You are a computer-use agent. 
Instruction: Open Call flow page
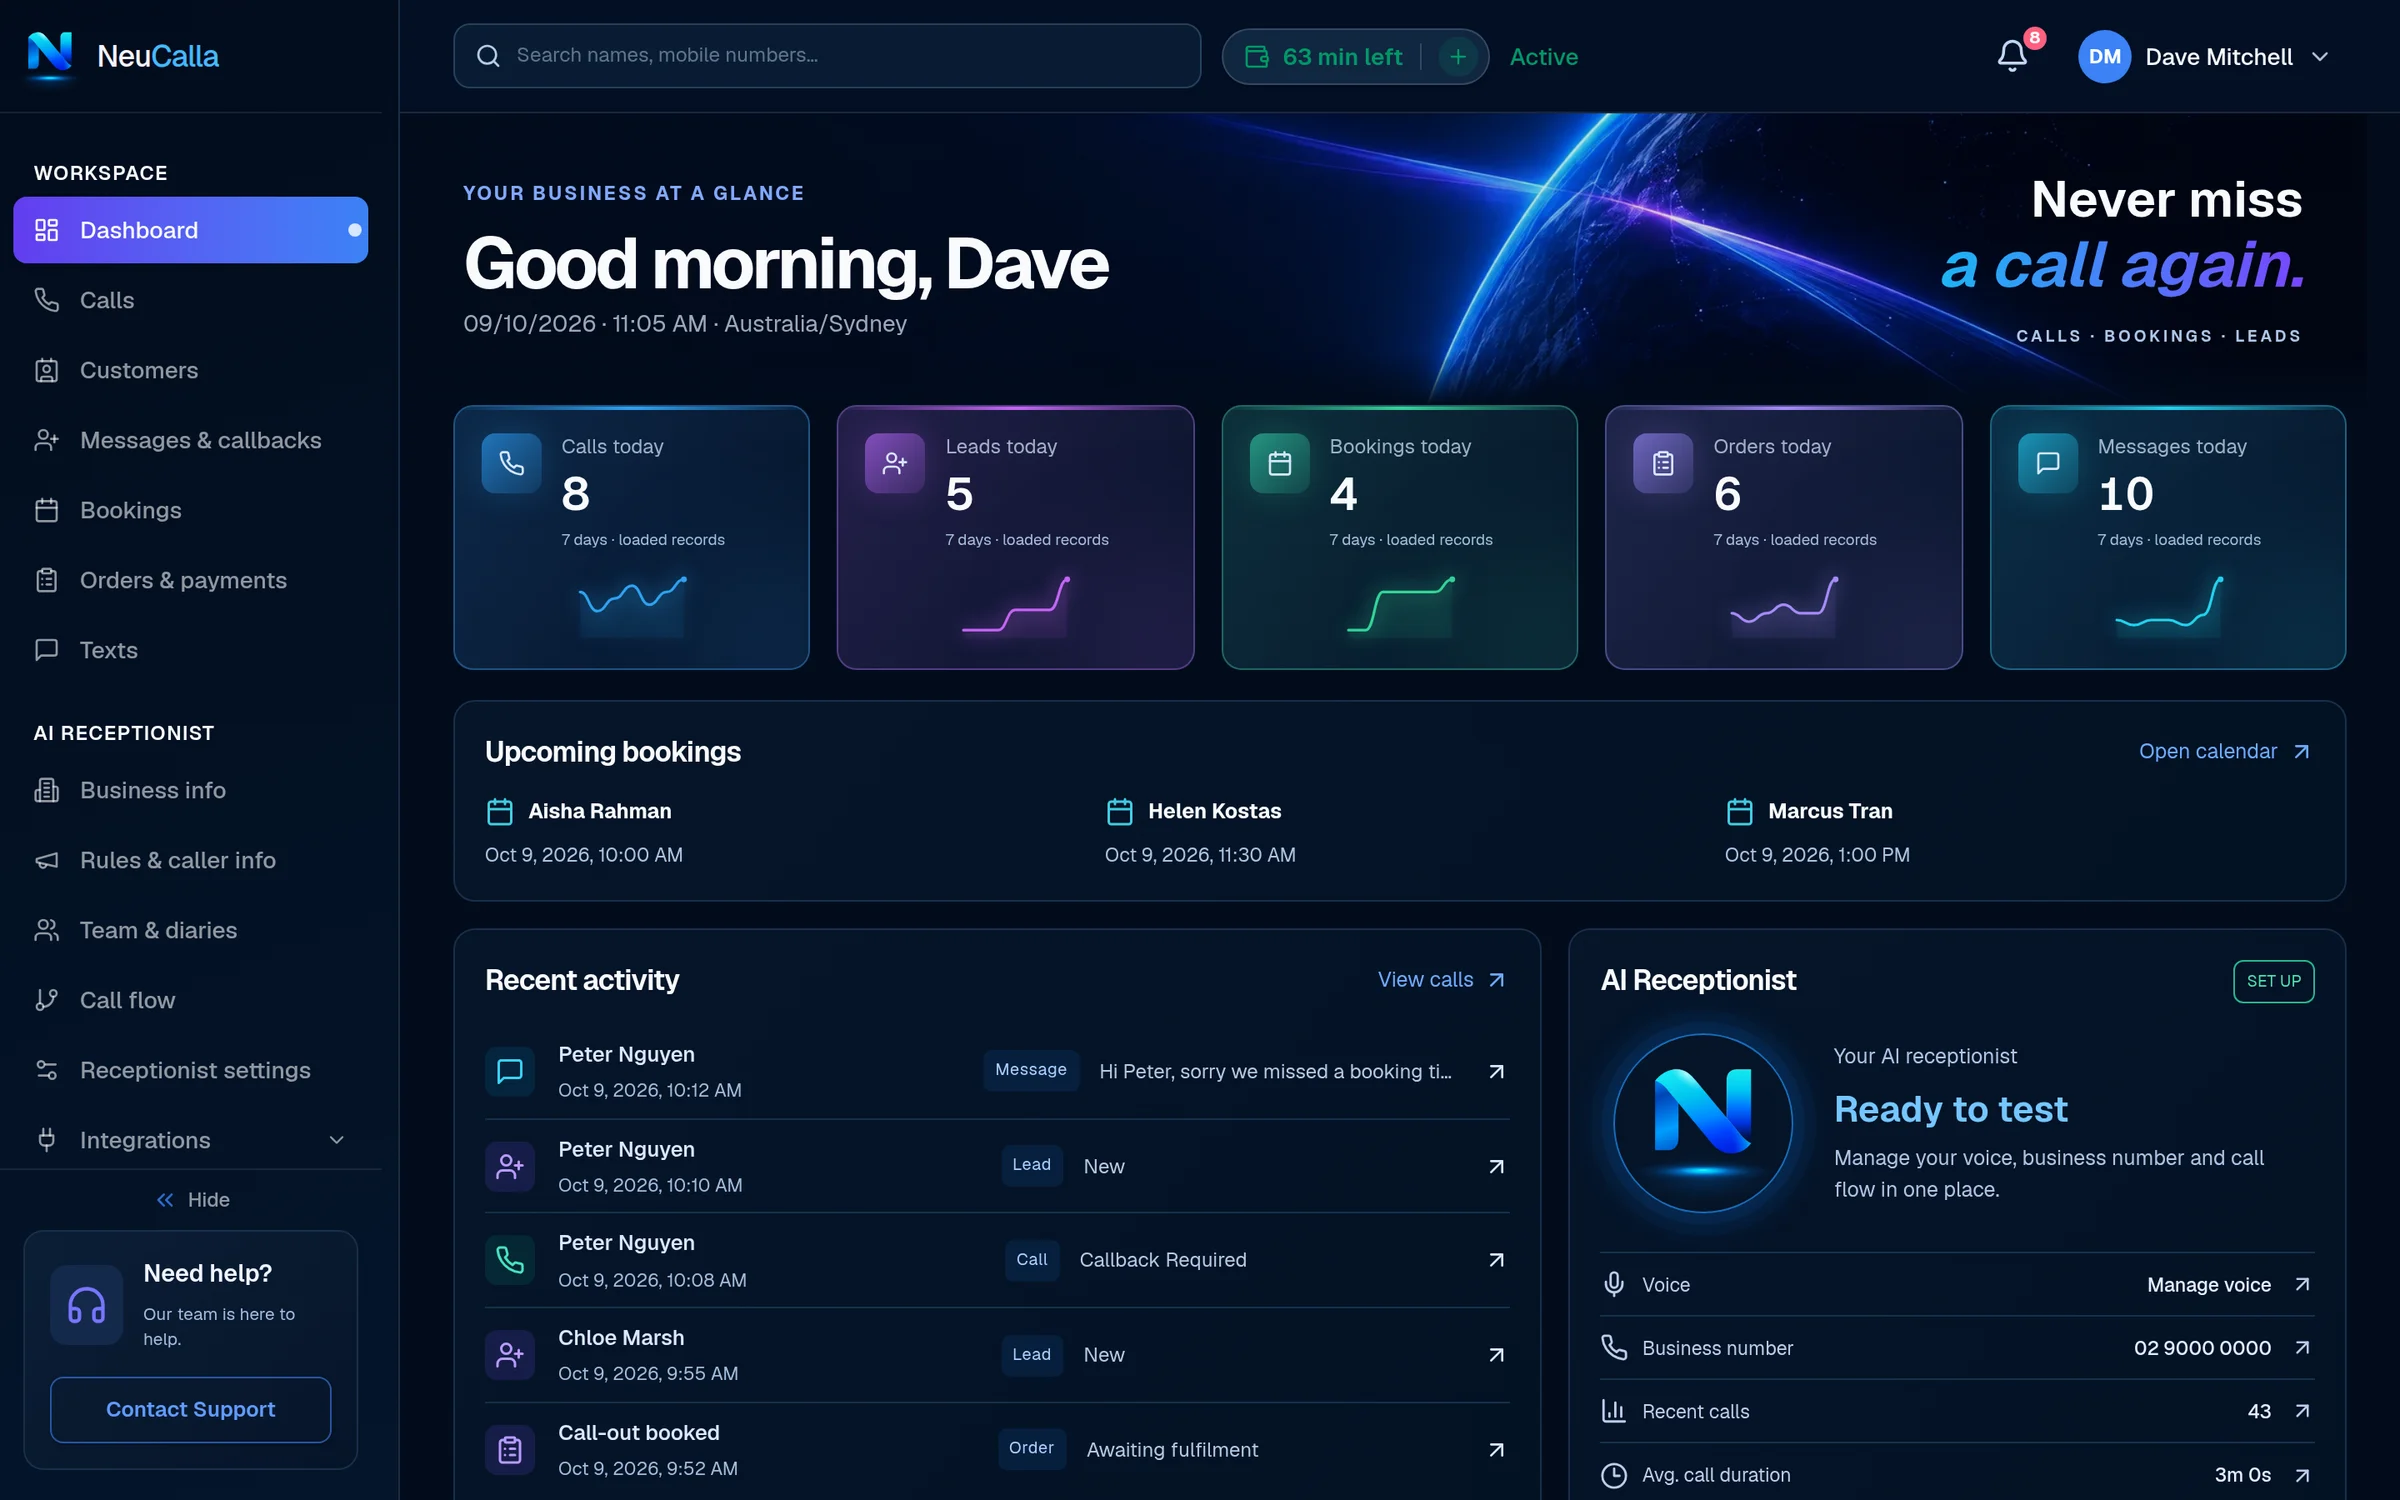pyautogui.click(x=190, y=1000)
